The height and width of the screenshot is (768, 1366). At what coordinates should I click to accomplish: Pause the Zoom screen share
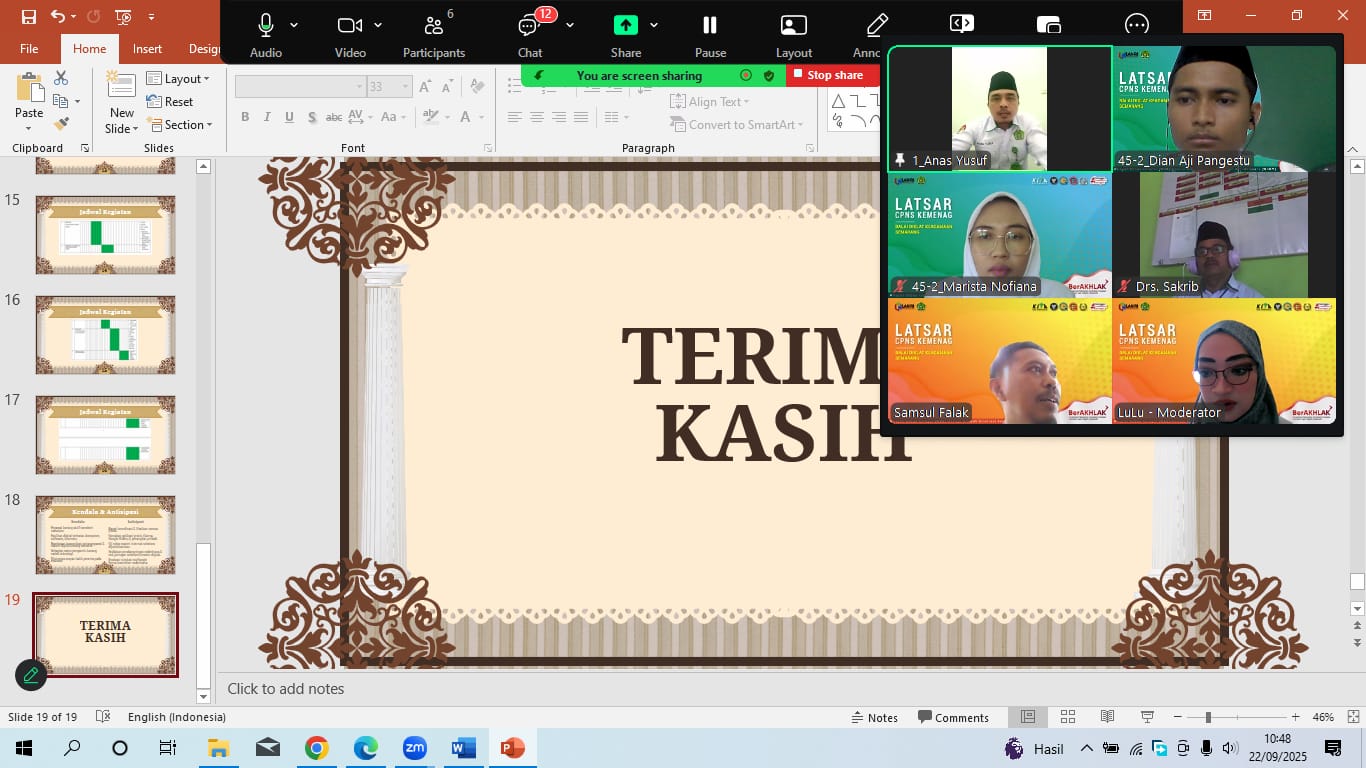click(x=710, y=36)
